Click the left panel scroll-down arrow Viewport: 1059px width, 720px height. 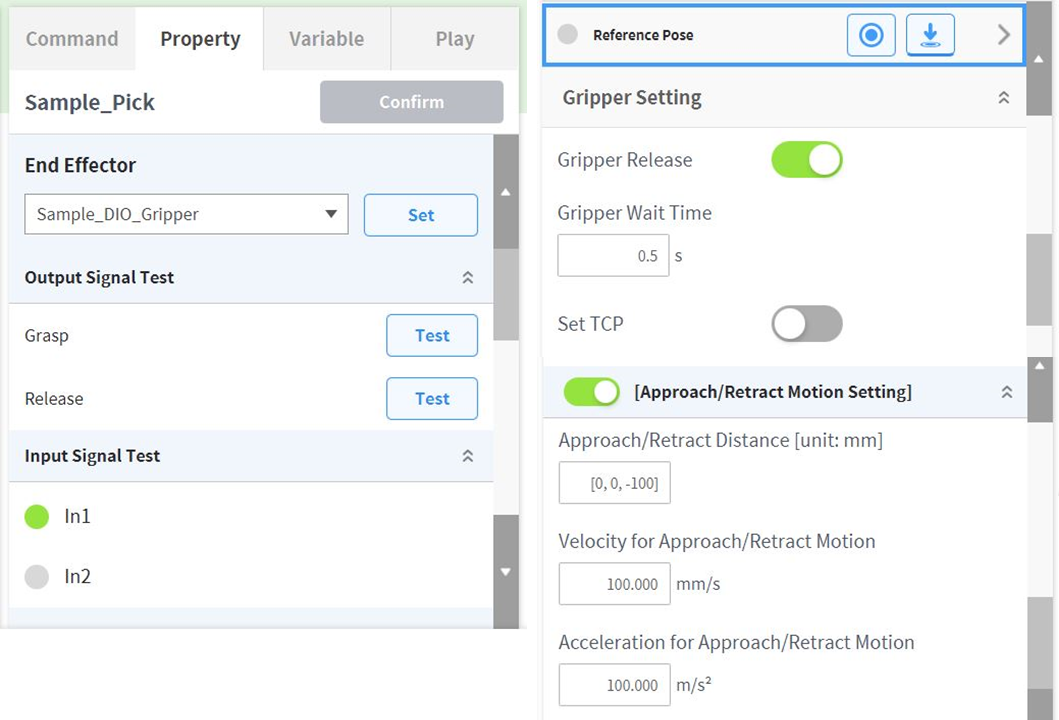(505, 572)
